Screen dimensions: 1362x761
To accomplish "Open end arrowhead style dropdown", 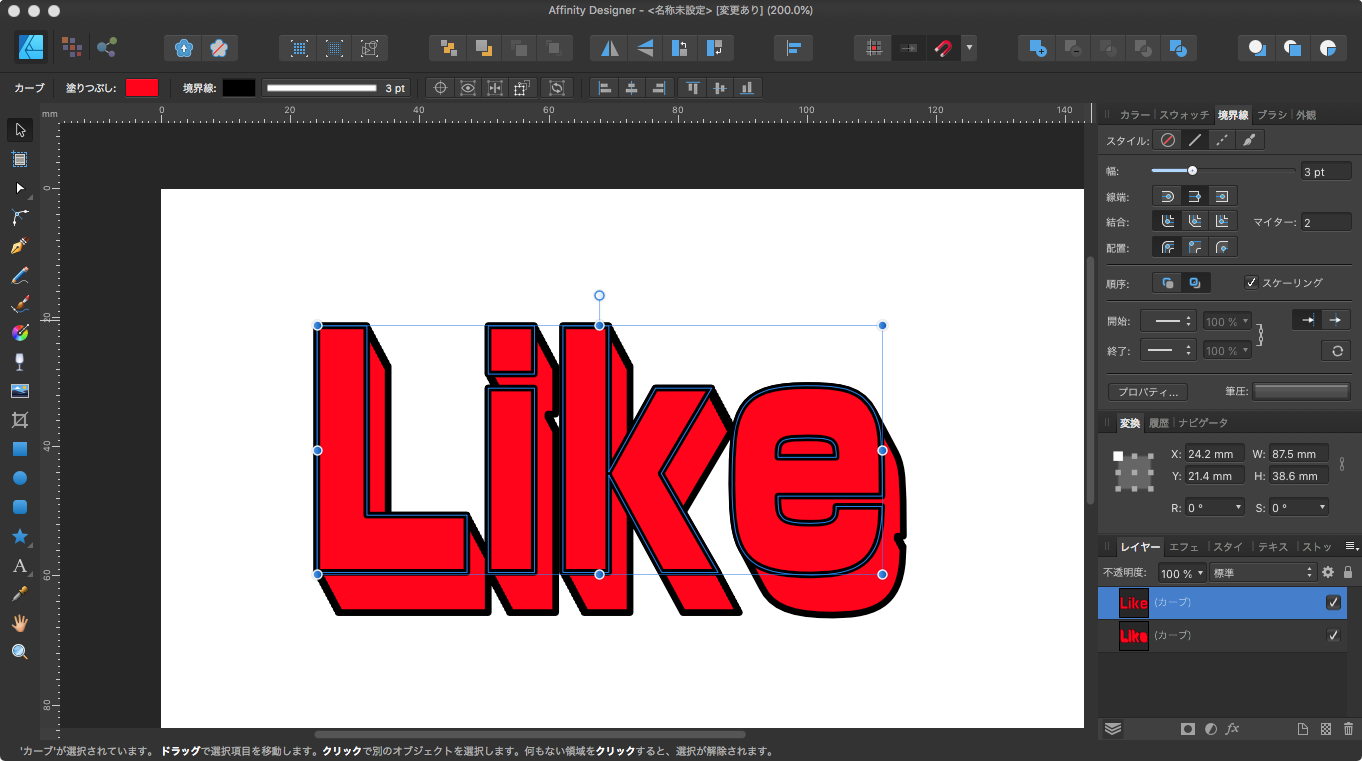I will (1168, 350).
